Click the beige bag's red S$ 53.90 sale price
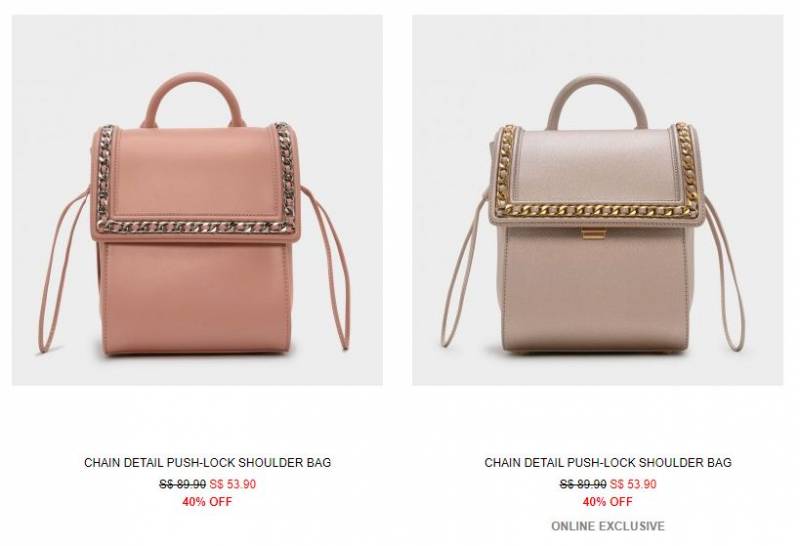This screenshot has width=800, height=546. [633, 484]
